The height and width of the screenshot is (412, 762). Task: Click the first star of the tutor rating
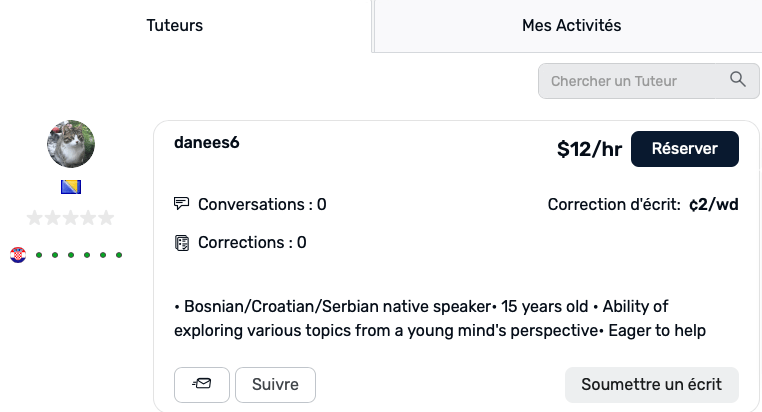35,217
